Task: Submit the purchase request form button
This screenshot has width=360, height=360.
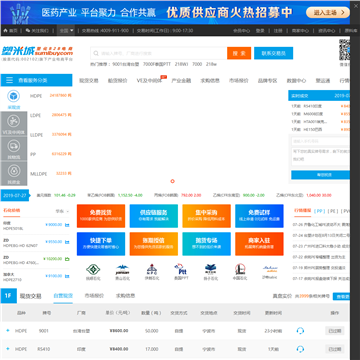Action: (320, 175)
